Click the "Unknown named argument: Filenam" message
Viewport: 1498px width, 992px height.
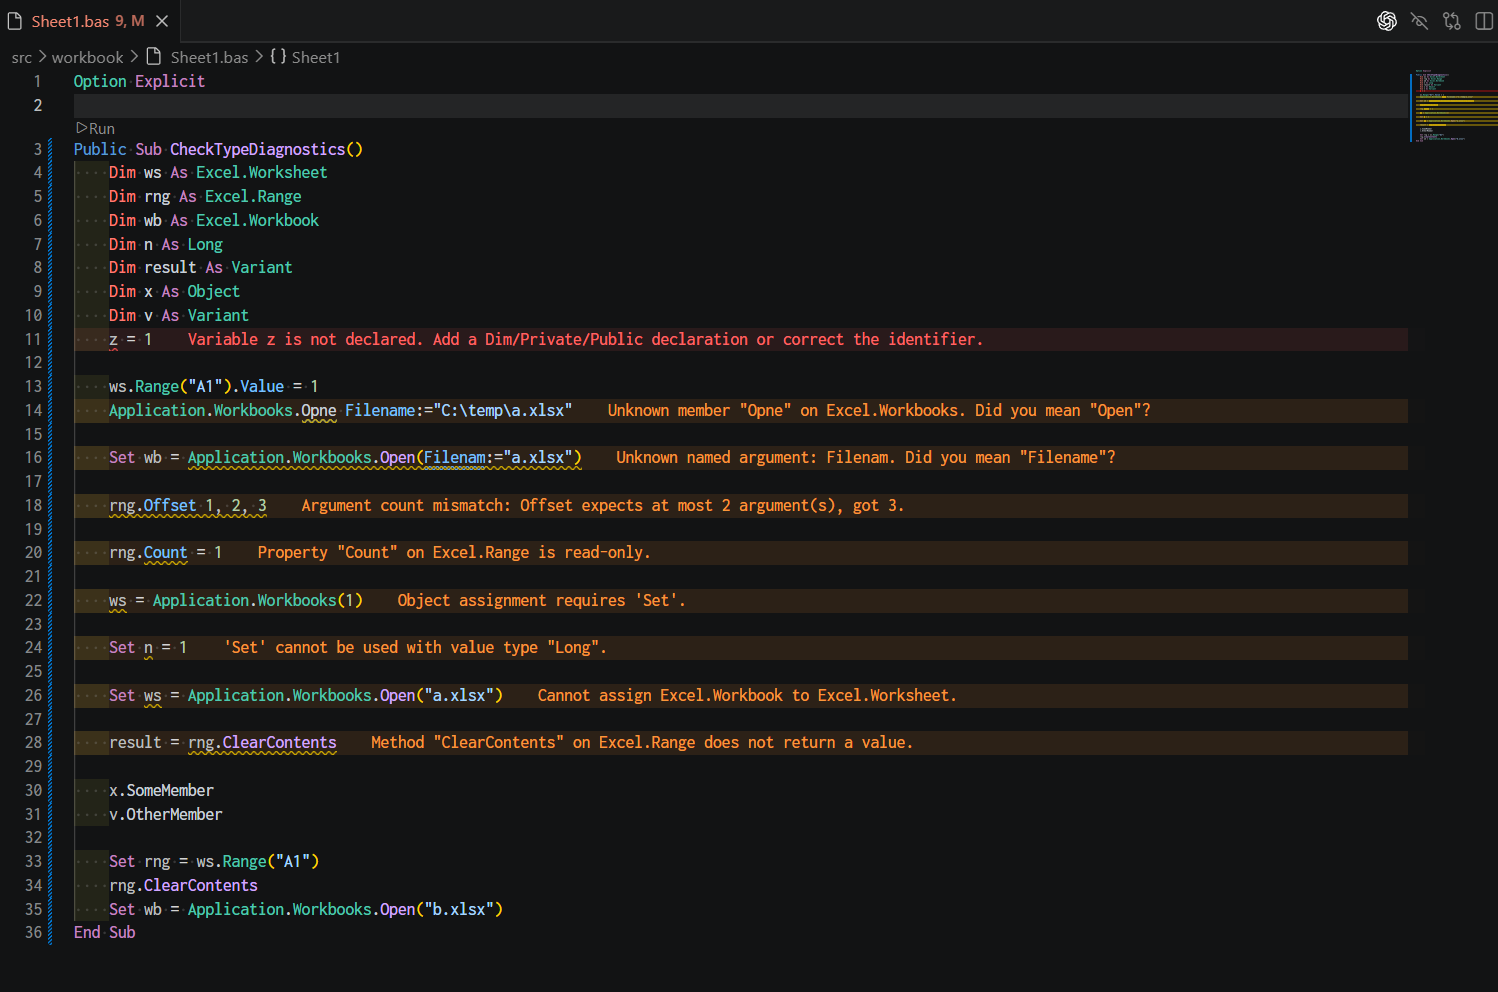click(865, 458)
